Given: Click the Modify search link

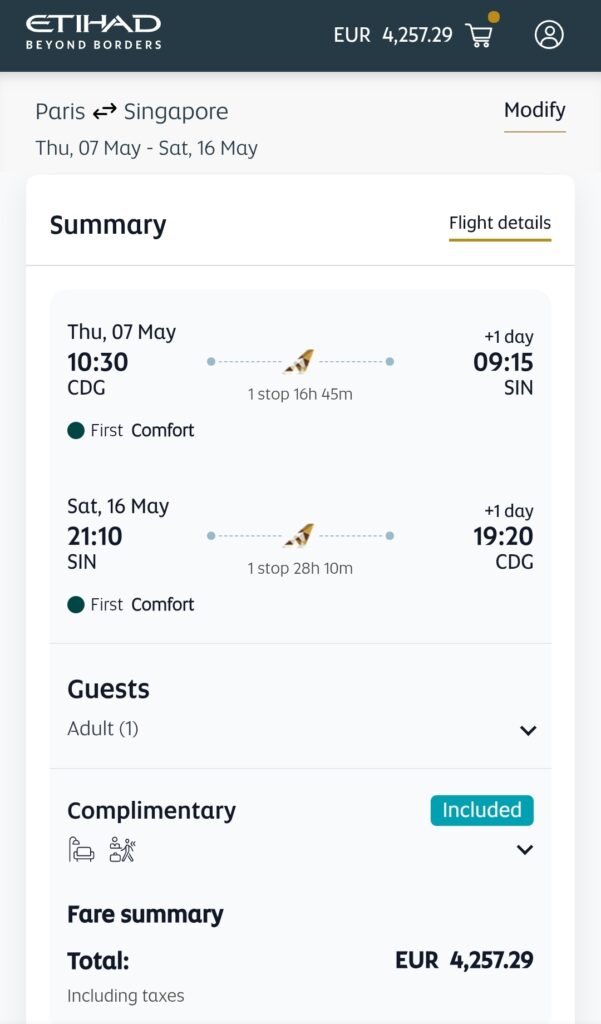Looking at the screenshot, I should pos(534,110).
